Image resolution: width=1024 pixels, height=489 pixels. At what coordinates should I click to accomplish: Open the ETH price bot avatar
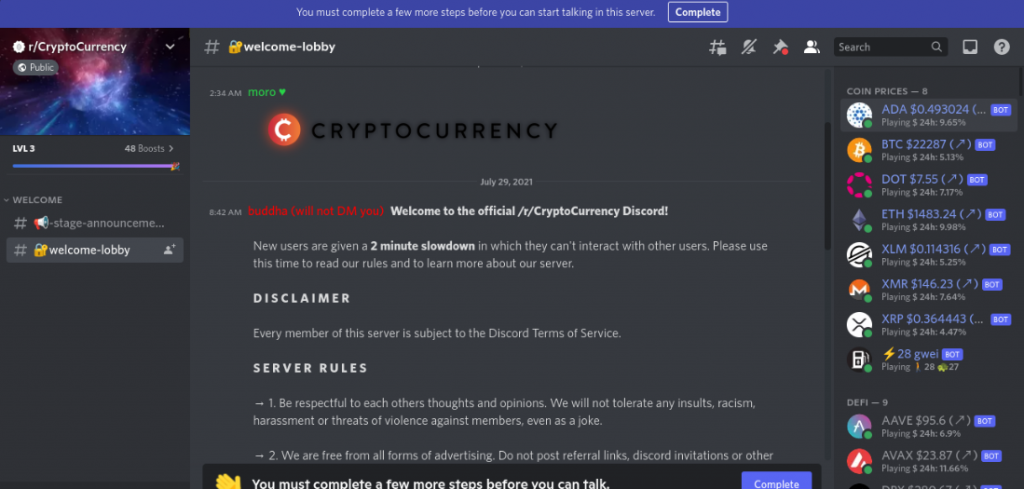[859, 220]
